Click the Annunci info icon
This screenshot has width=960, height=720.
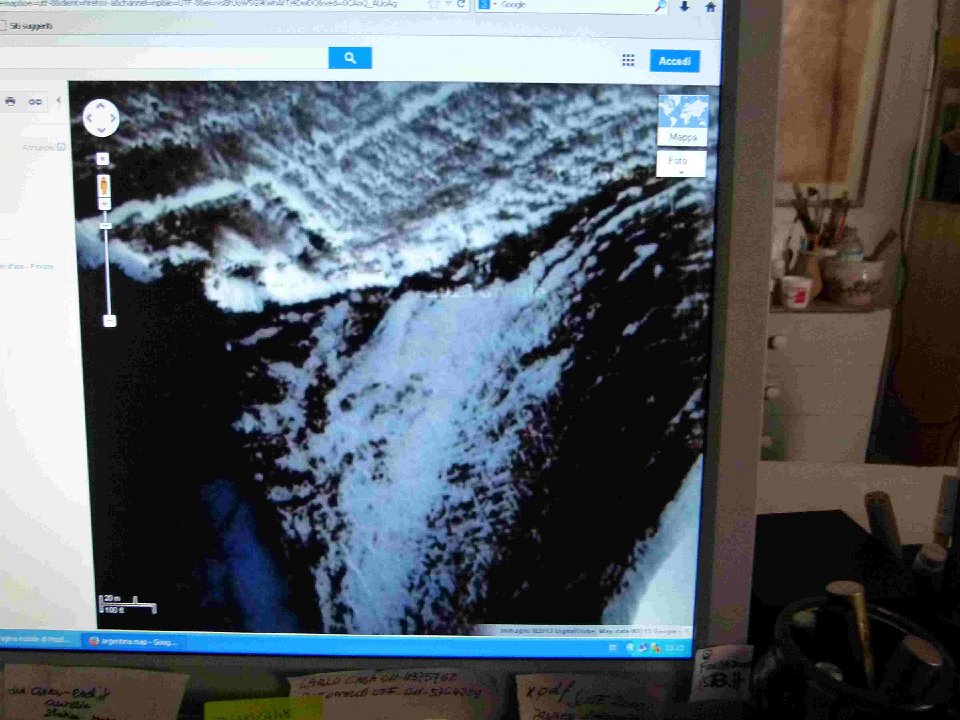[61, 147]
